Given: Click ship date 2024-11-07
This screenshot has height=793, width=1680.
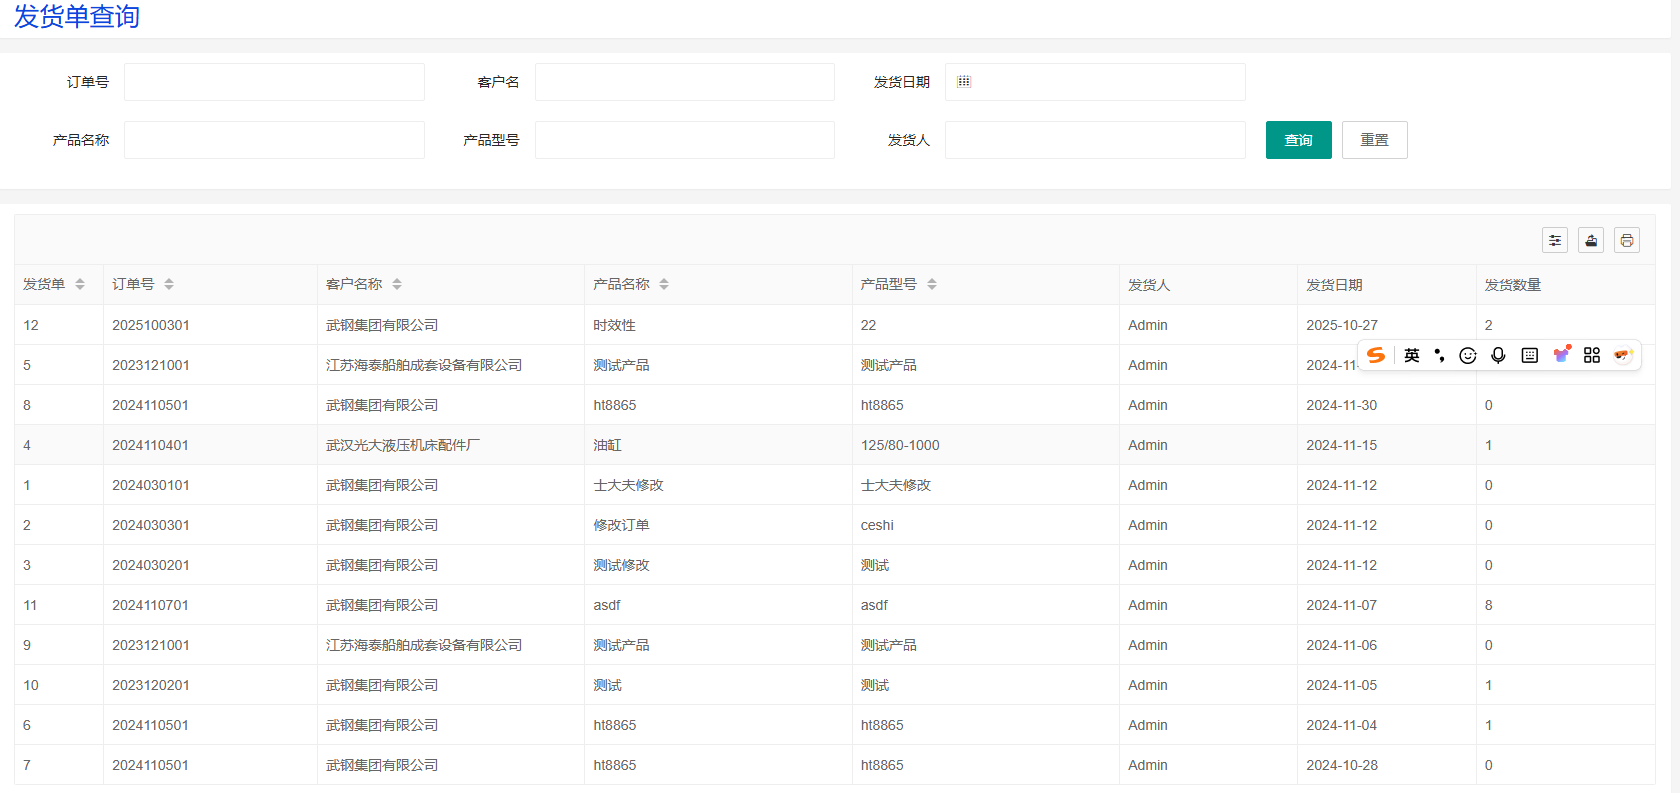Looking at the screenshot, I should [x=1342, y=605].
